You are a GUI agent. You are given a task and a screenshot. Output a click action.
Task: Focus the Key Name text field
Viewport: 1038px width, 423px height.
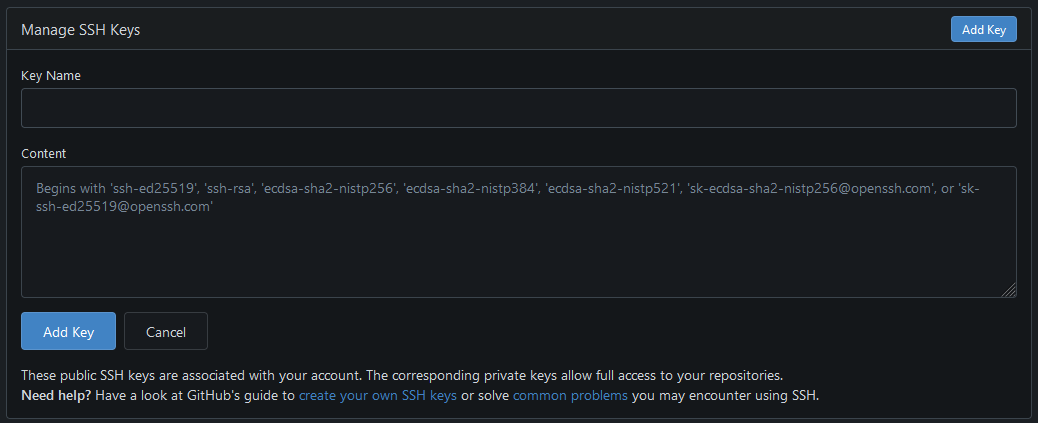(x=518, y=108)
